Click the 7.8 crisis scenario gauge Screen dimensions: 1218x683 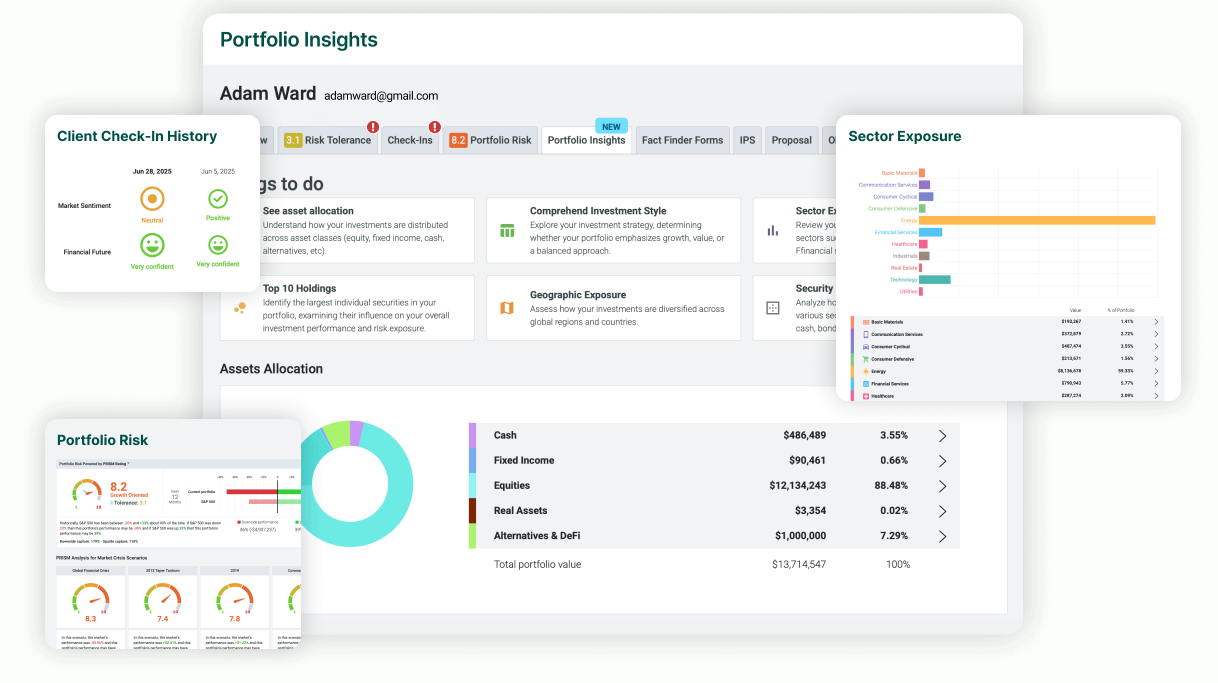(x=235, y=600)
